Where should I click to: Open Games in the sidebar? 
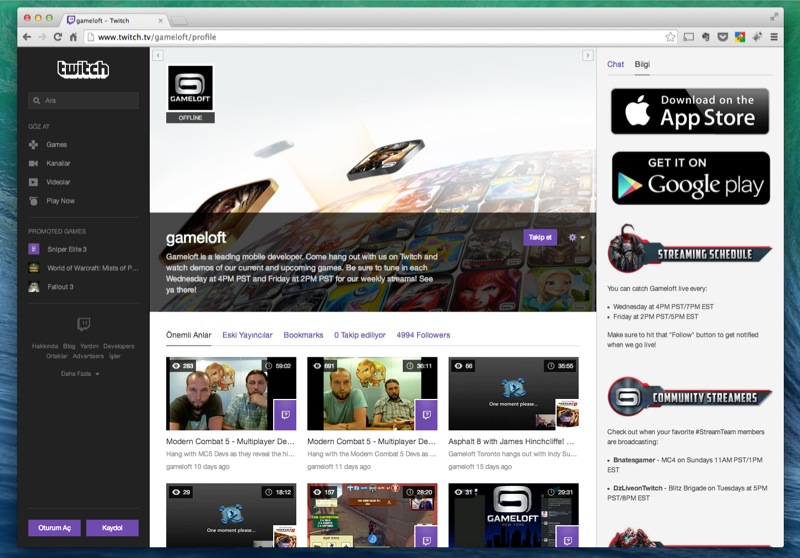pyautogui.click(x=57, y=144)
